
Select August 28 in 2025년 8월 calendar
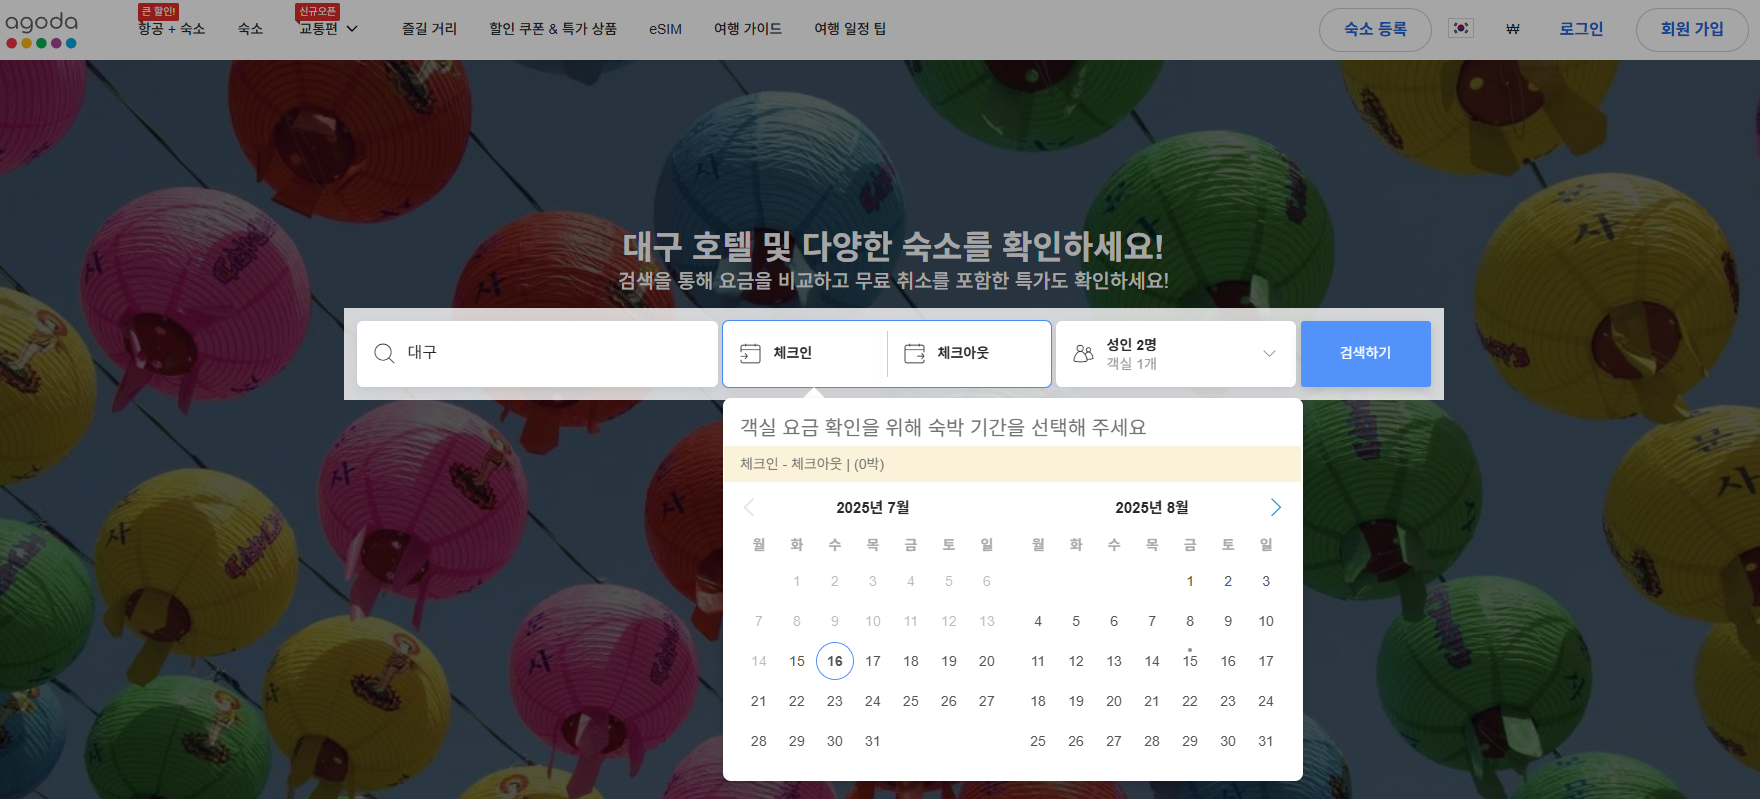[x=1152, y=741]
